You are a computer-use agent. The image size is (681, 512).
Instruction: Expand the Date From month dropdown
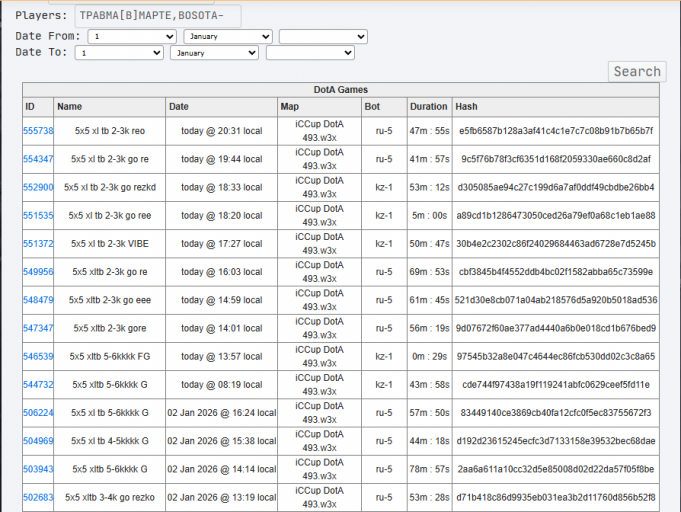(x=228, y=36)
